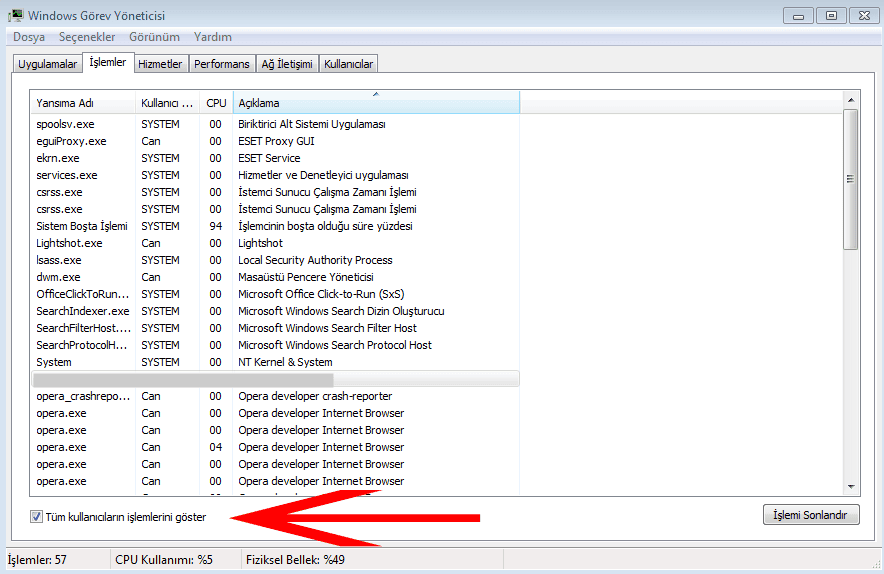
Task: Click the Task Manager title bar icon
Action: [15, 15]
